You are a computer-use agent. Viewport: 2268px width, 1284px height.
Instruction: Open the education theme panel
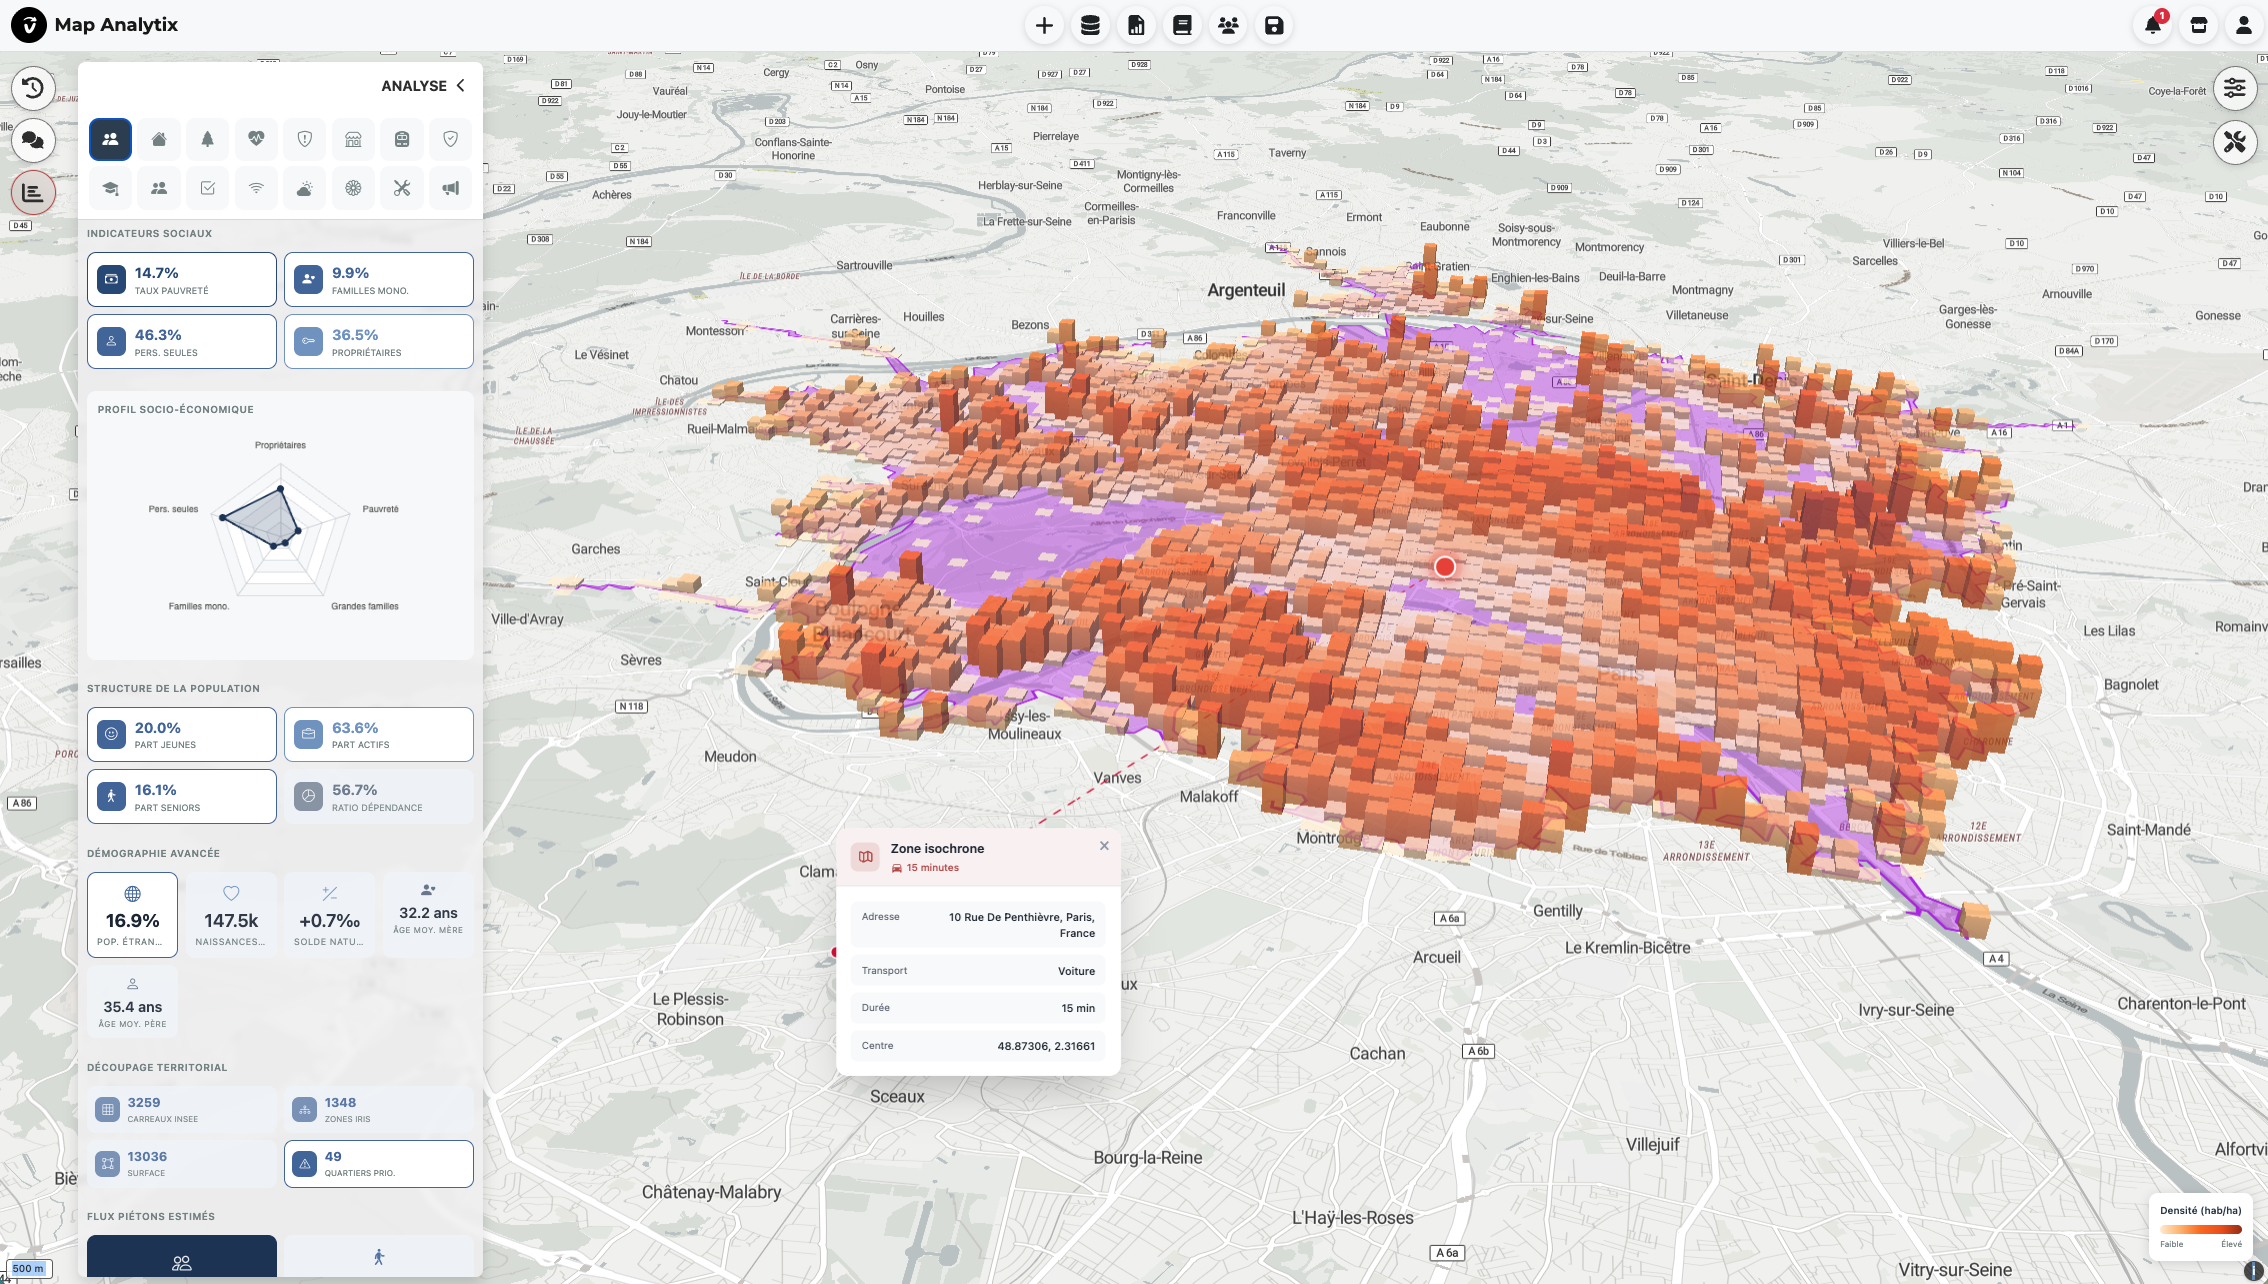point(110,188)
